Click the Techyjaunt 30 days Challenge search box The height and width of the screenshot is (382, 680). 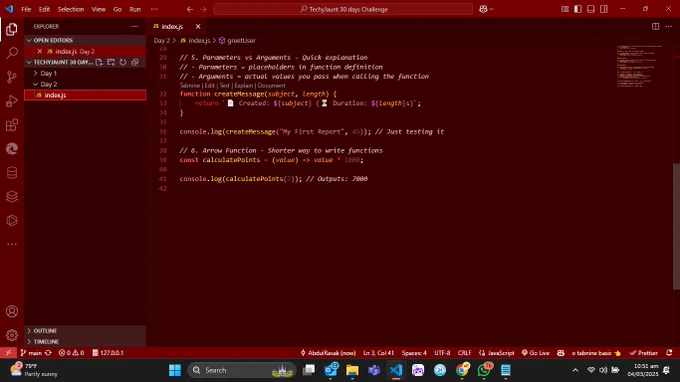[x=343, y=9]
